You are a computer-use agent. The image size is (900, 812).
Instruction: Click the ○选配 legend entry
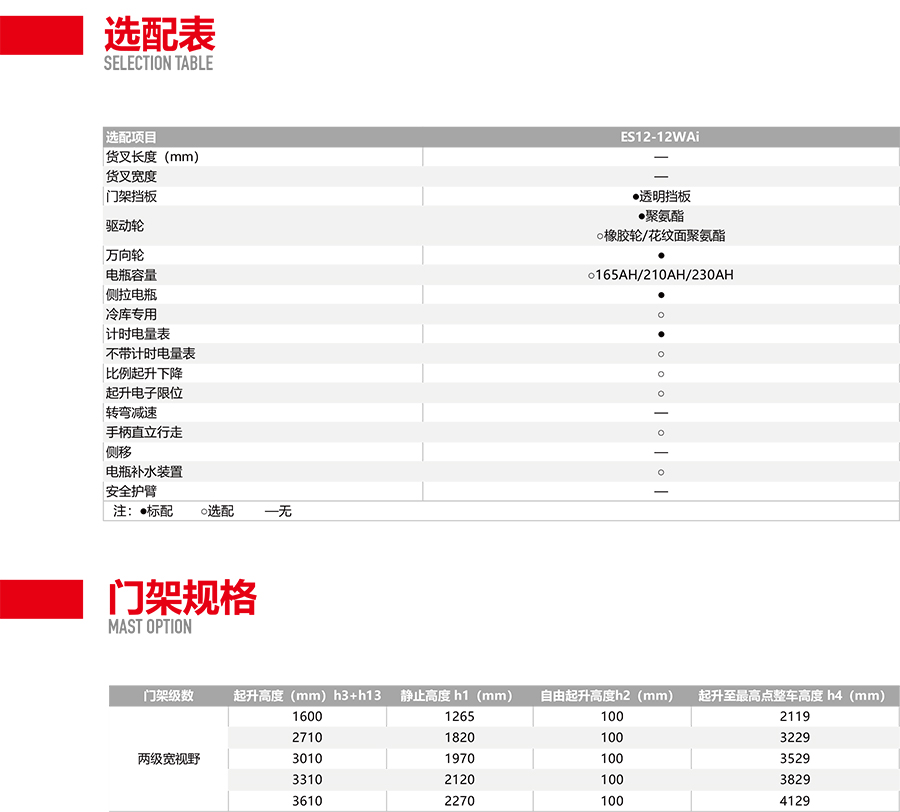[x=218, y=511]
